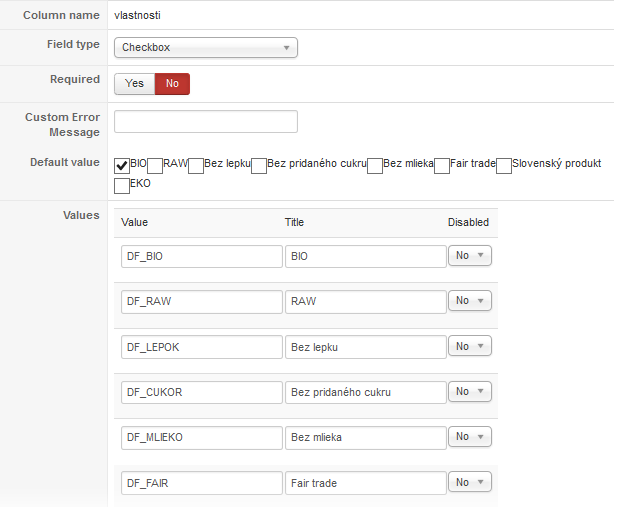Click the Custom Error Message field
Viewport: 617px width, 507px height.
point(206,122)
